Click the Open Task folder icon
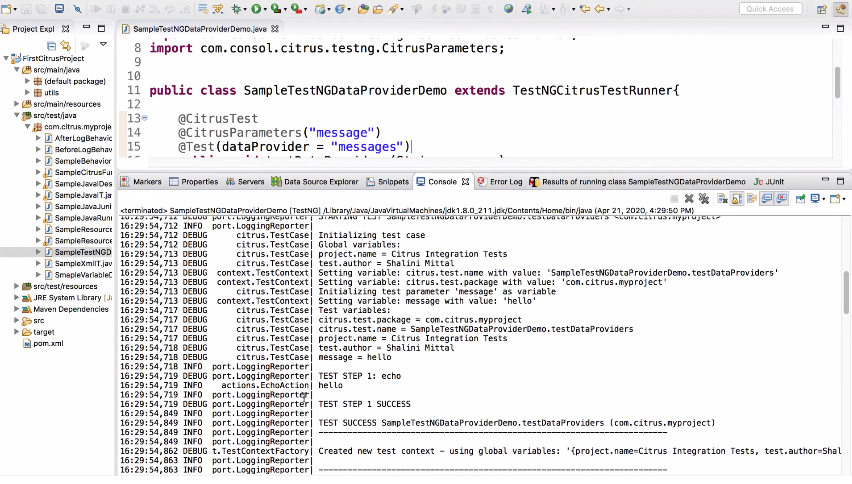852x484 pixels. (x=378, y=9)
